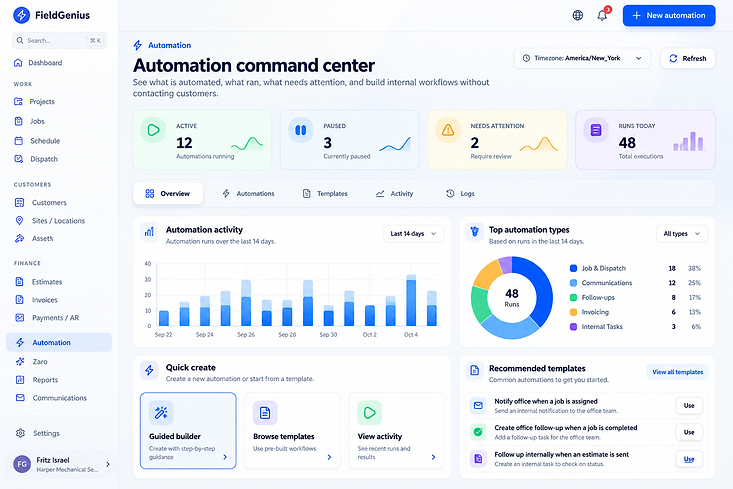Open the Last 14 days dropdown
The width and height of the screenshot is (733, 489).
413,233
